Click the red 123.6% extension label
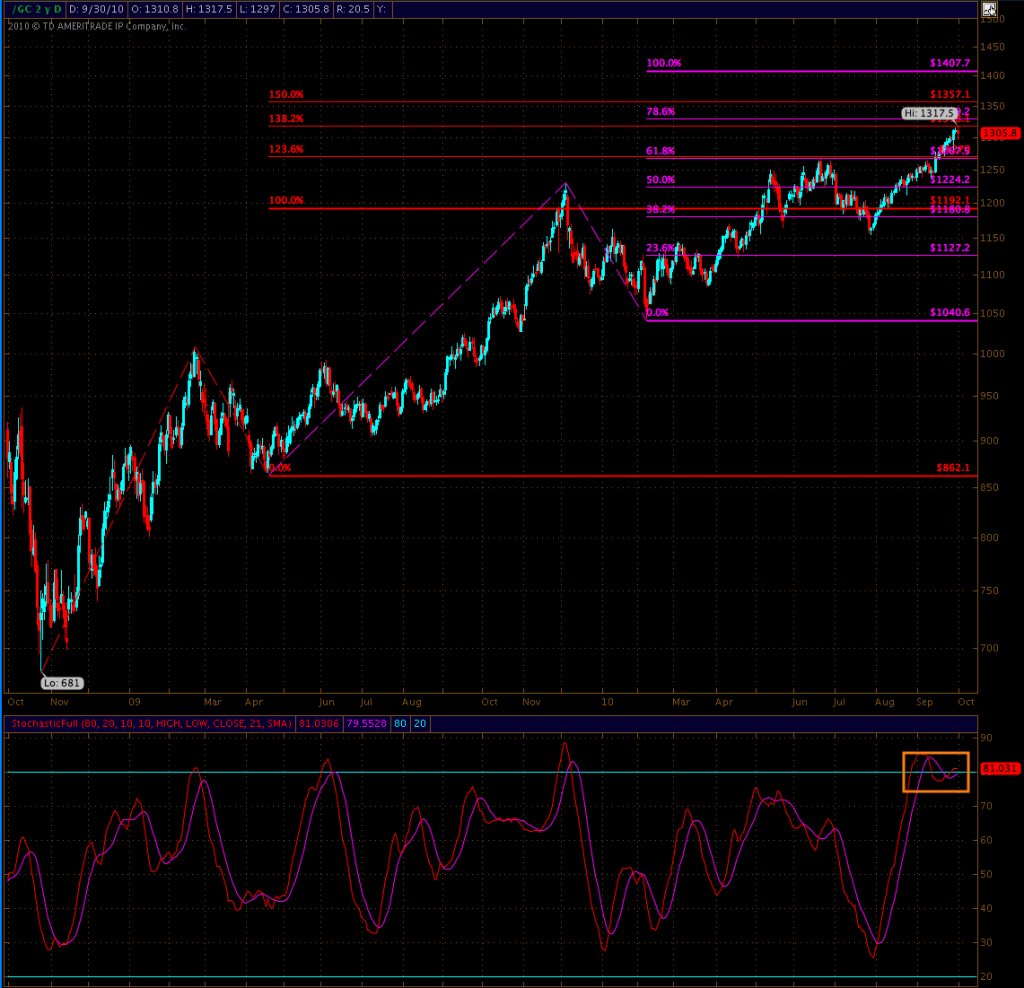The width and height of the screenshot is (1024, 988). (x=285, y=149)
